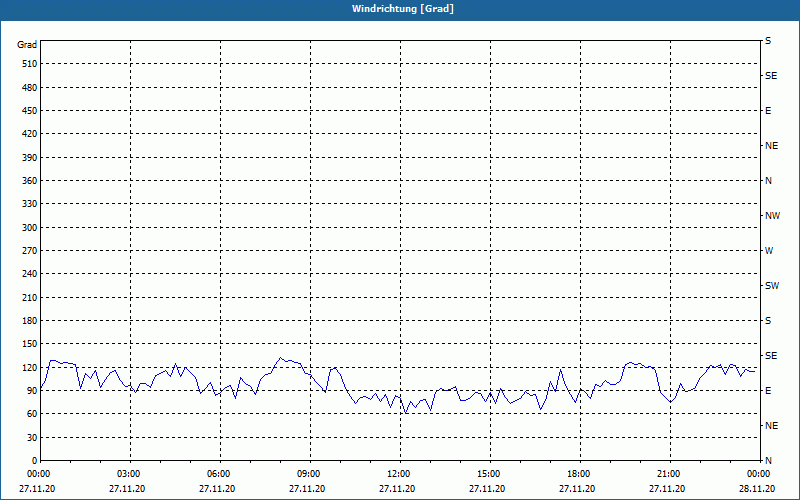Select the 510 value on the left axis
800x500 pixels.
click(28, 64)
